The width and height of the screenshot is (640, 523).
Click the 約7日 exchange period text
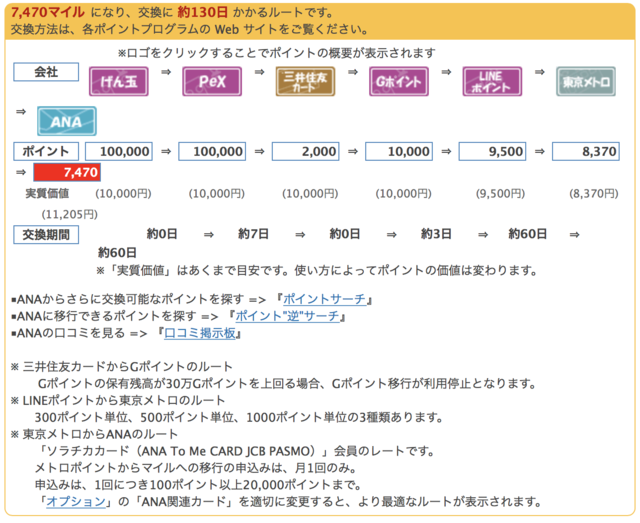click(x=253, y=234)
